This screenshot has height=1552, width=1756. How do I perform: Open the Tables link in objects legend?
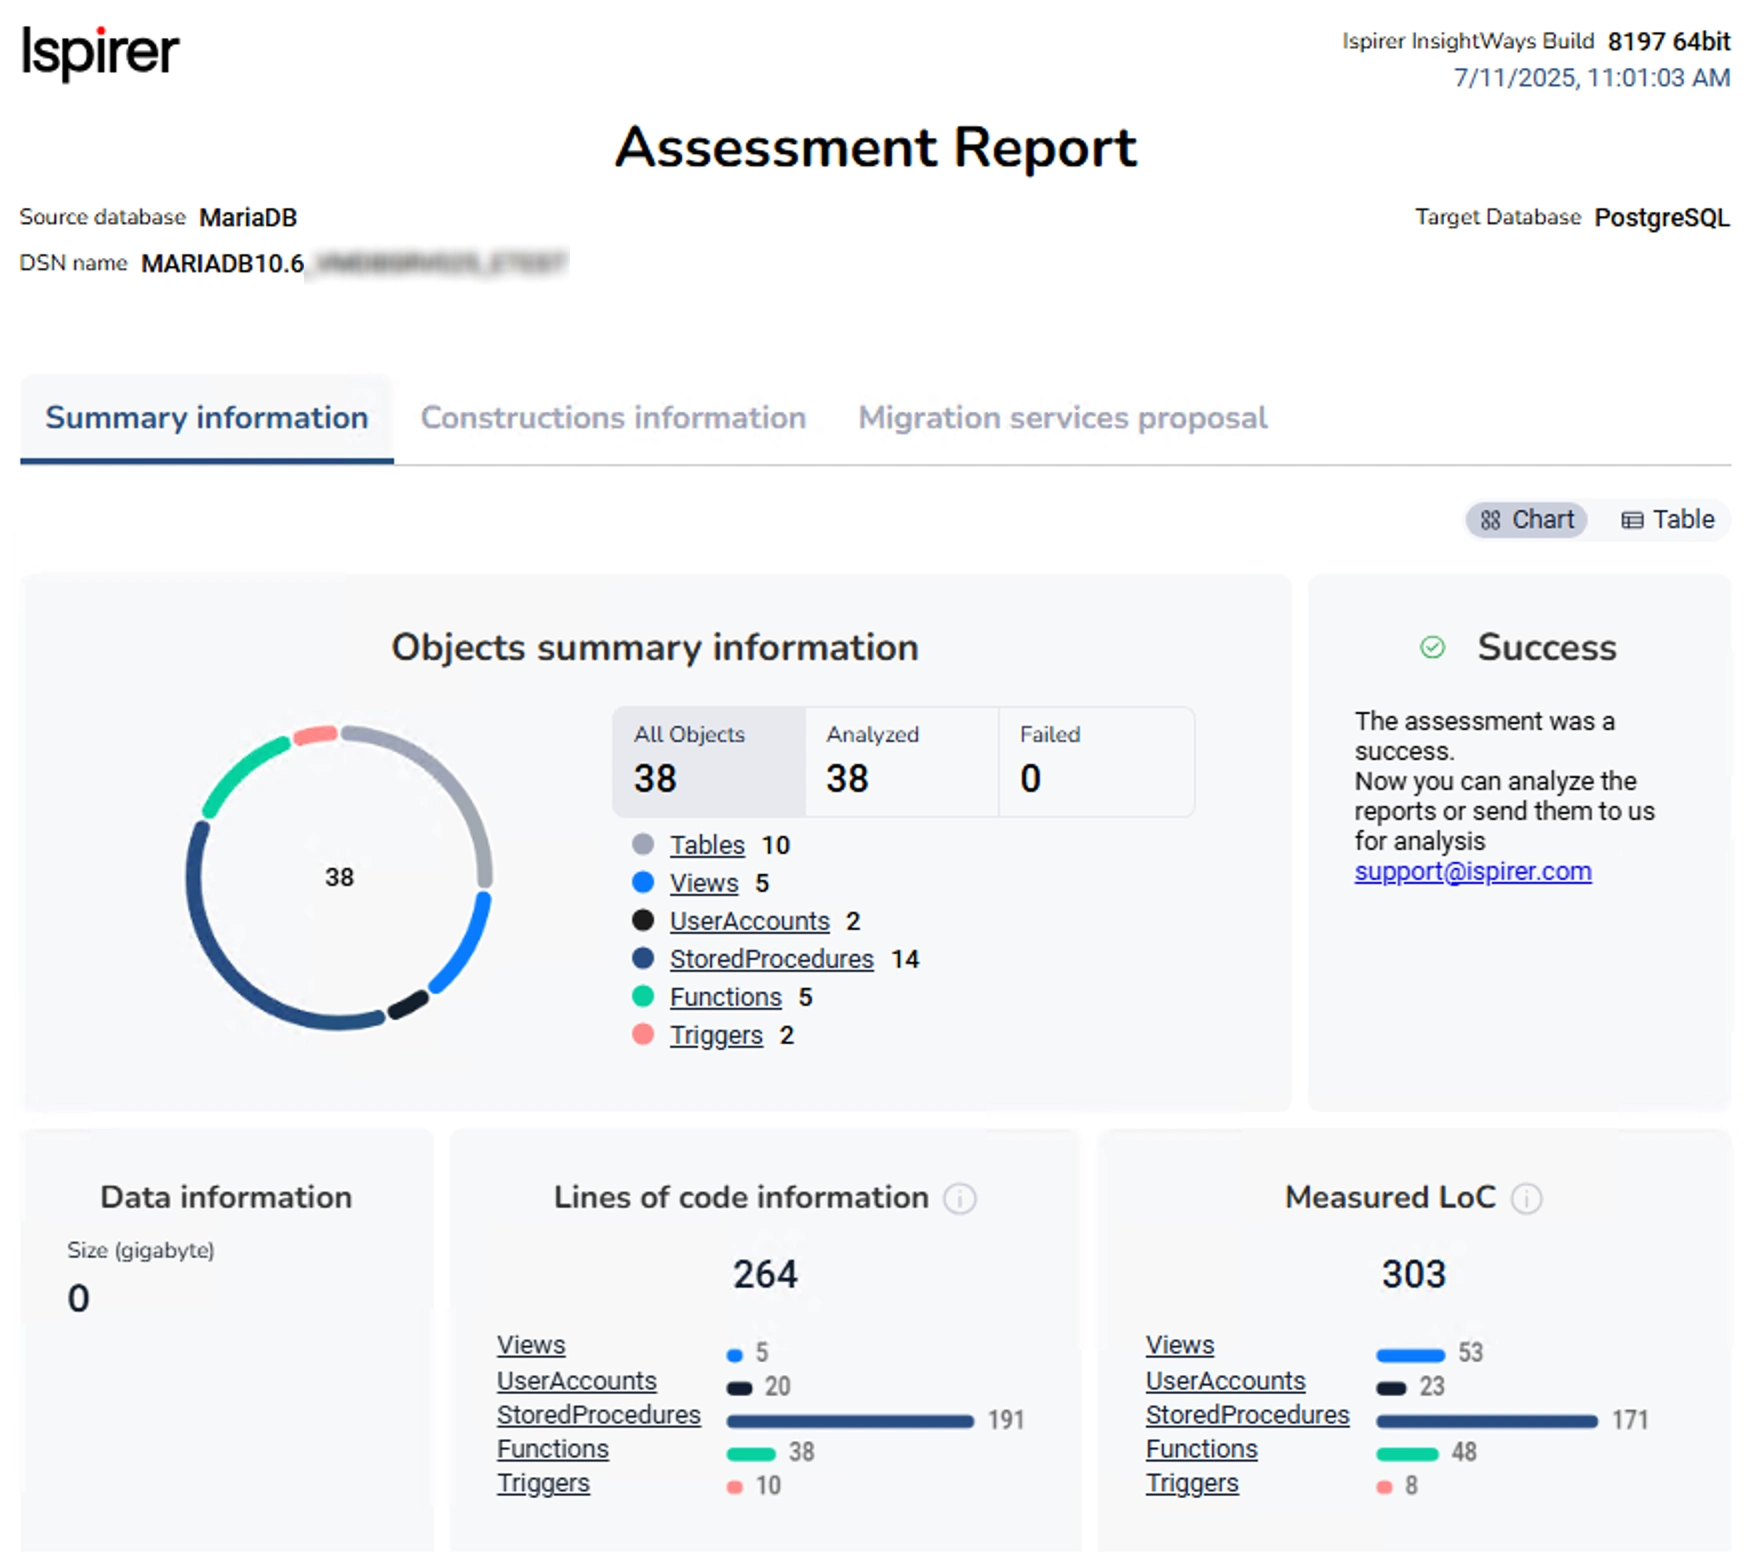707,845
